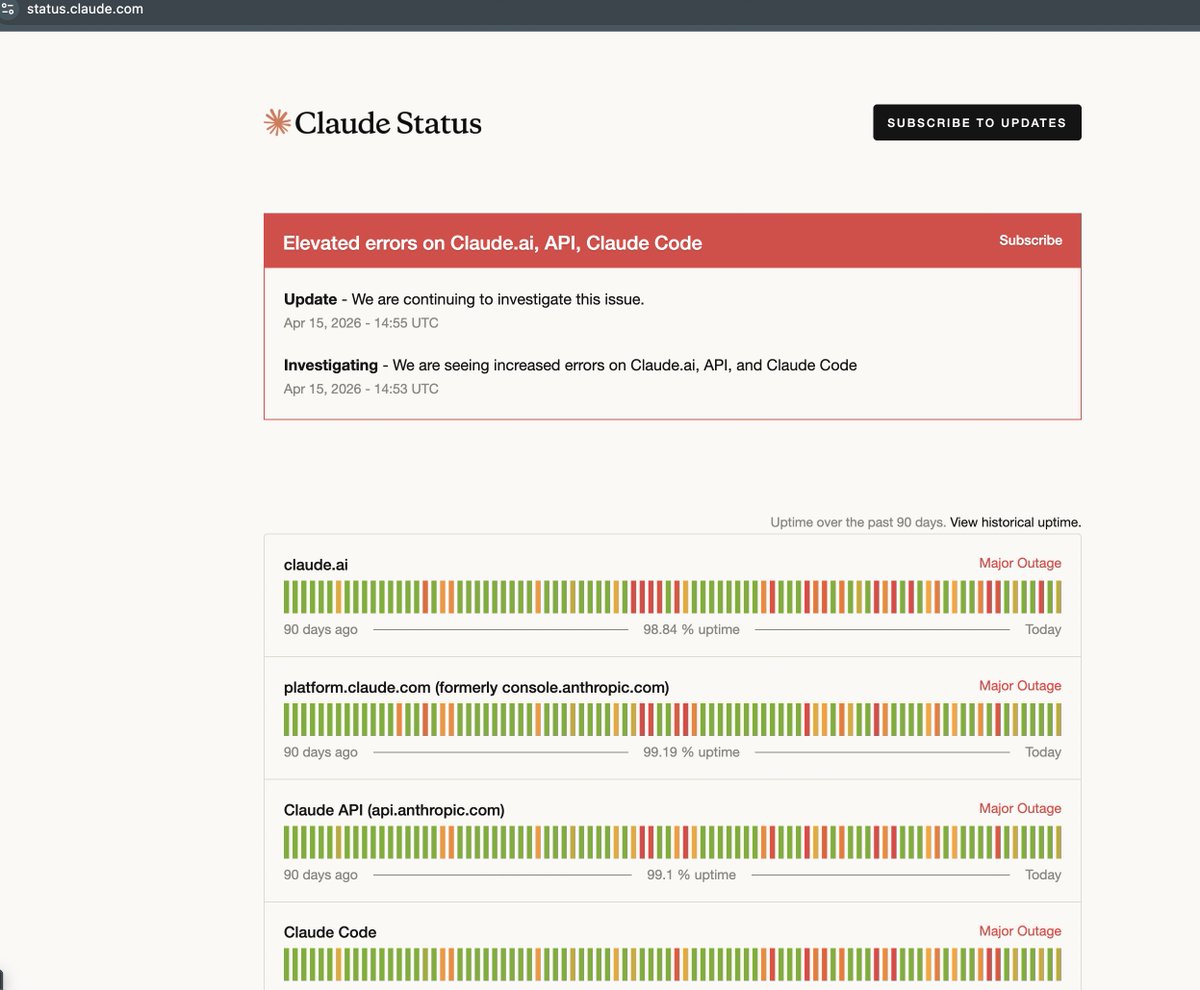
Task: Click the Investigating status label in incident
Action: [331, 366]
